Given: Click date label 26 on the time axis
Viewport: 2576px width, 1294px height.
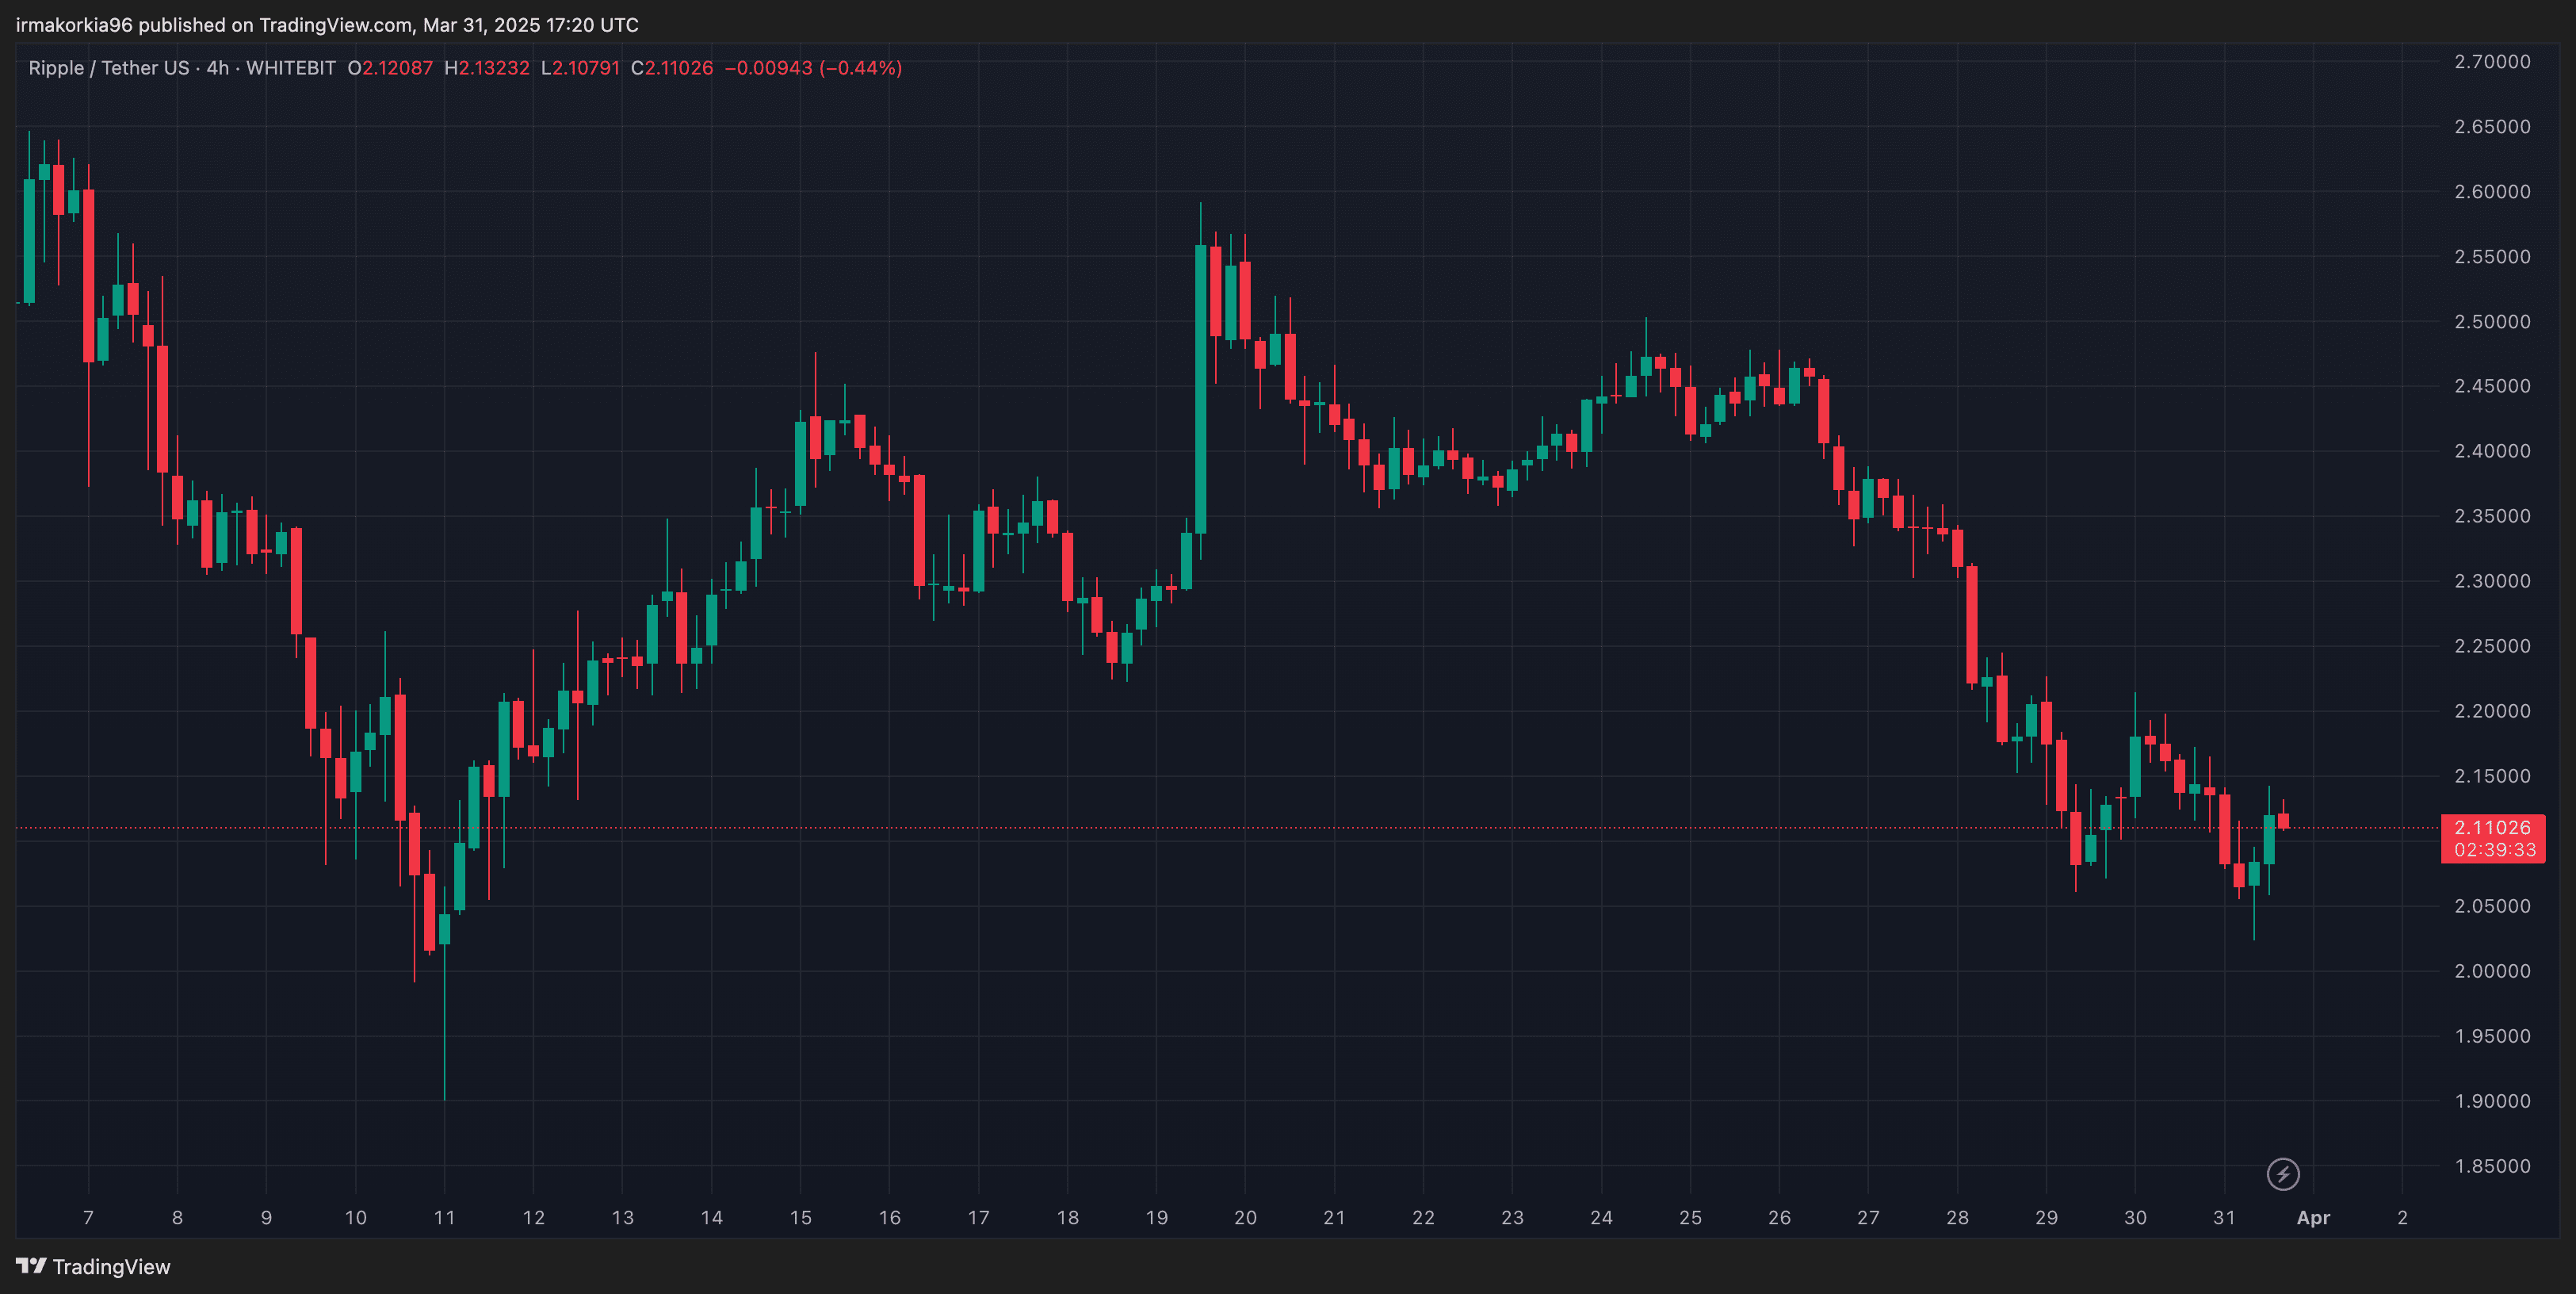Looking at the screenshot, I should point(1780,1218).
